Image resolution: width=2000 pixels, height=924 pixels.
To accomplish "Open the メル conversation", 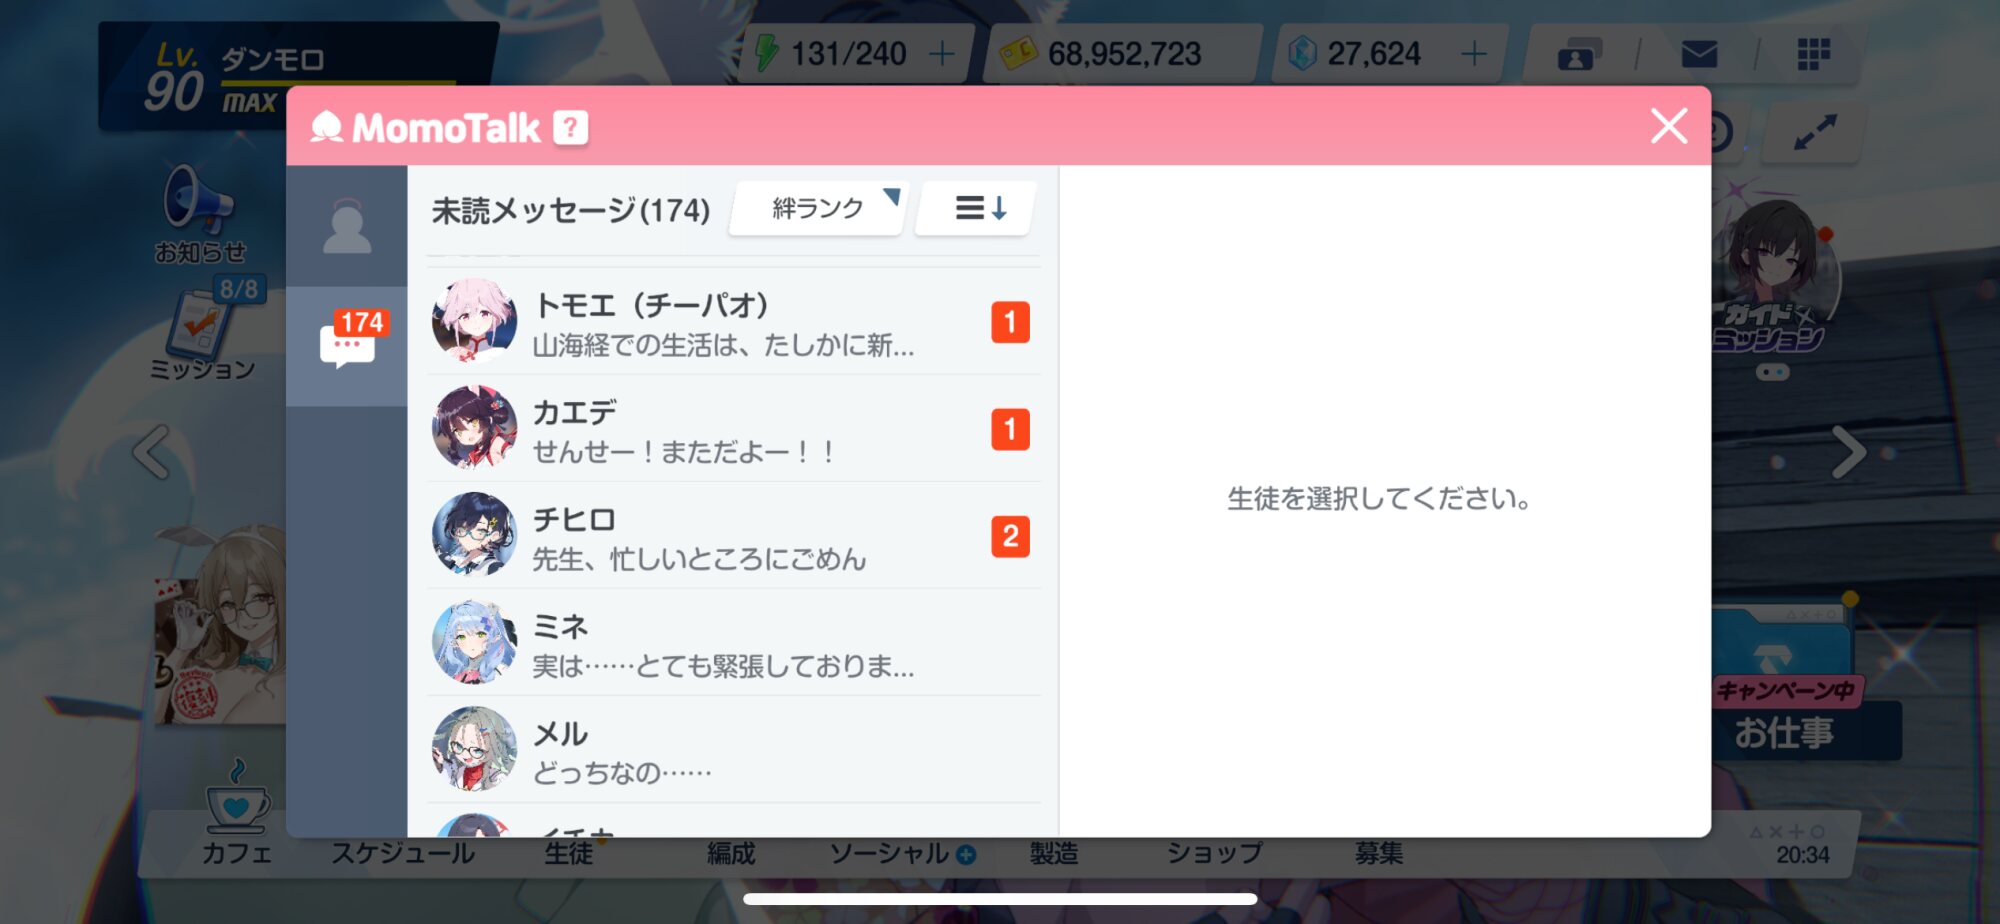I will point(734,750).
